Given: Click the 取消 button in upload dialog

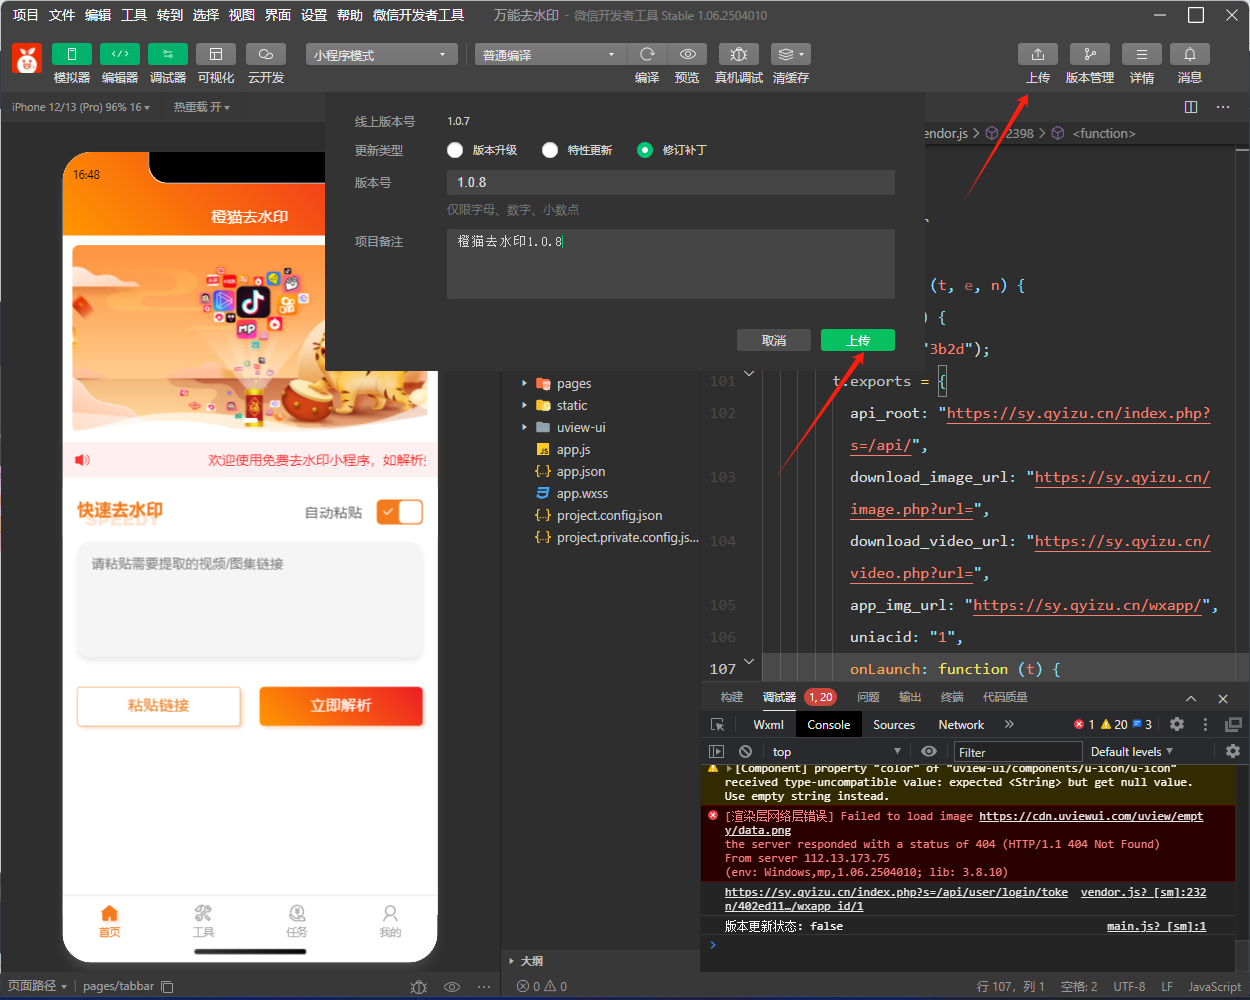Looking at the screenshot, I should click(773, 341).
